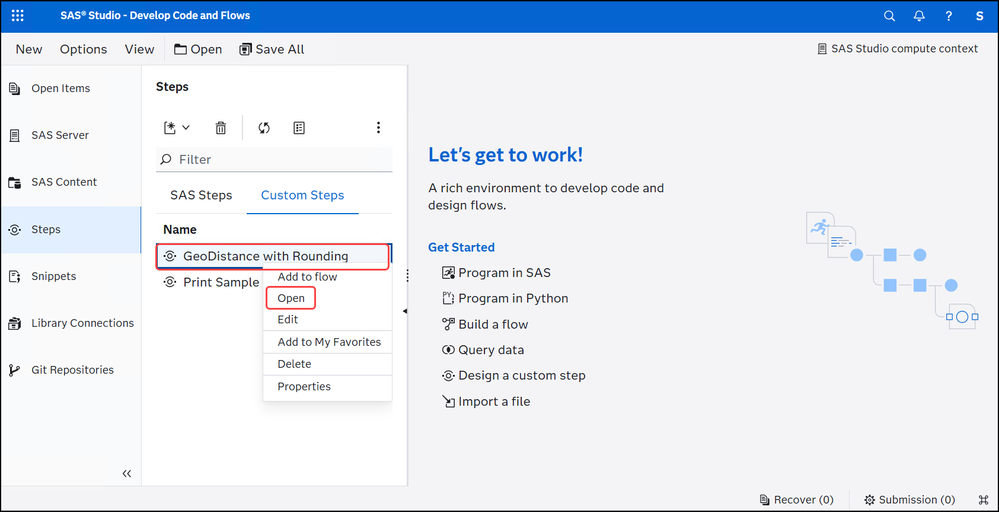
Task: Click the Program in SAS link
Action: tap(496, 273)
